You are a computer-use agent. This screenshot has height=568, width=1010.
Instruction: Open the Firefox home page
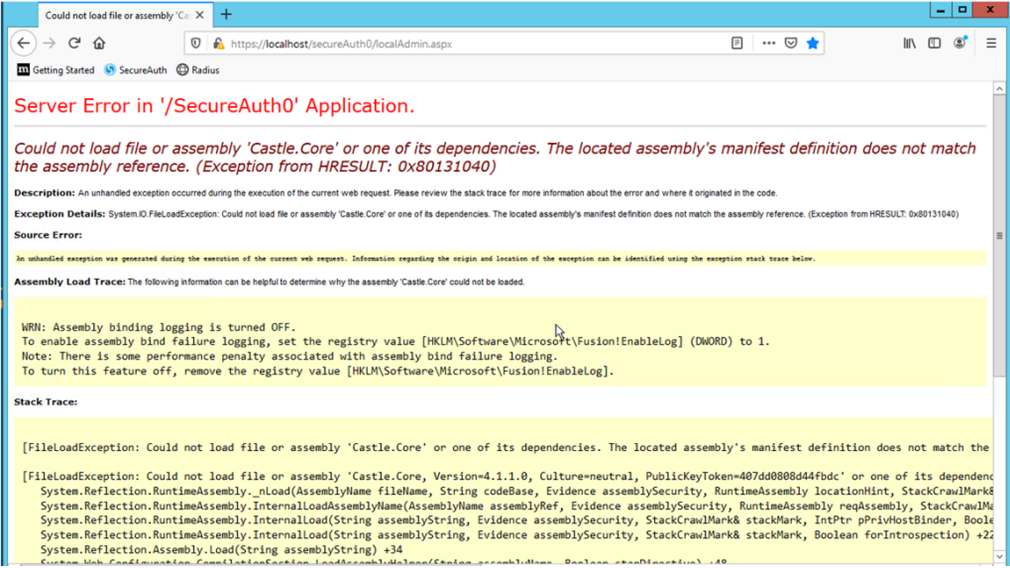pos(99,43)
